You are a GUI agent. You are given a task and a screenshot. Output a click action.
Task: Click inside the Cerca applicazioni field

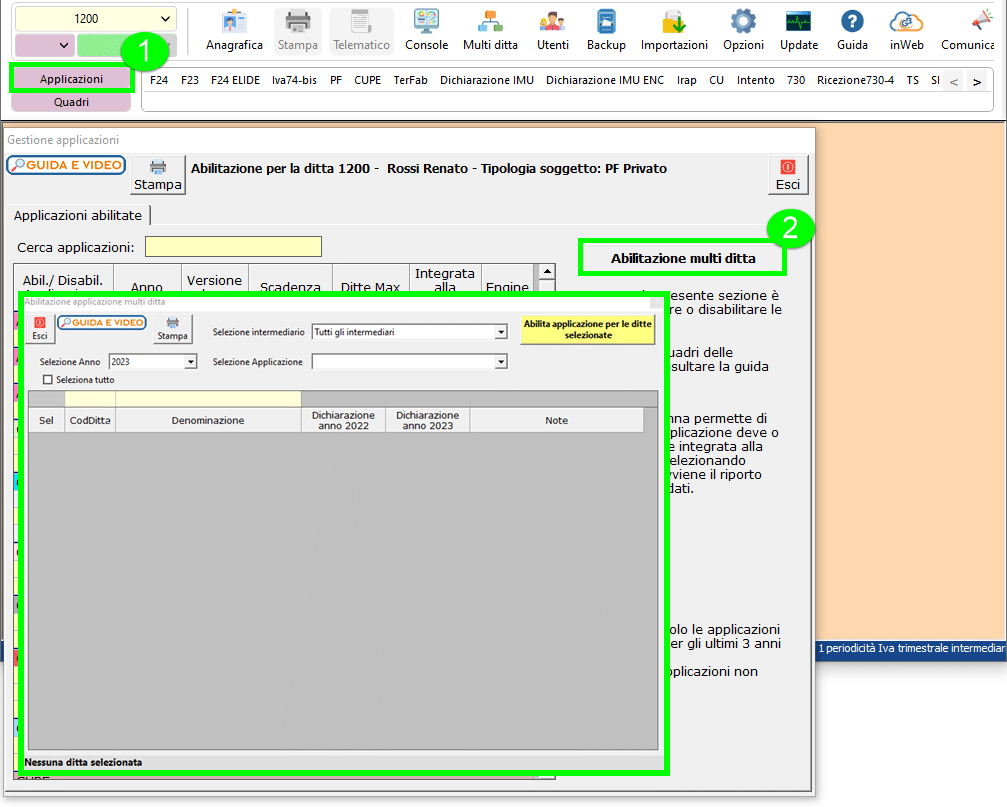(233, 246)
